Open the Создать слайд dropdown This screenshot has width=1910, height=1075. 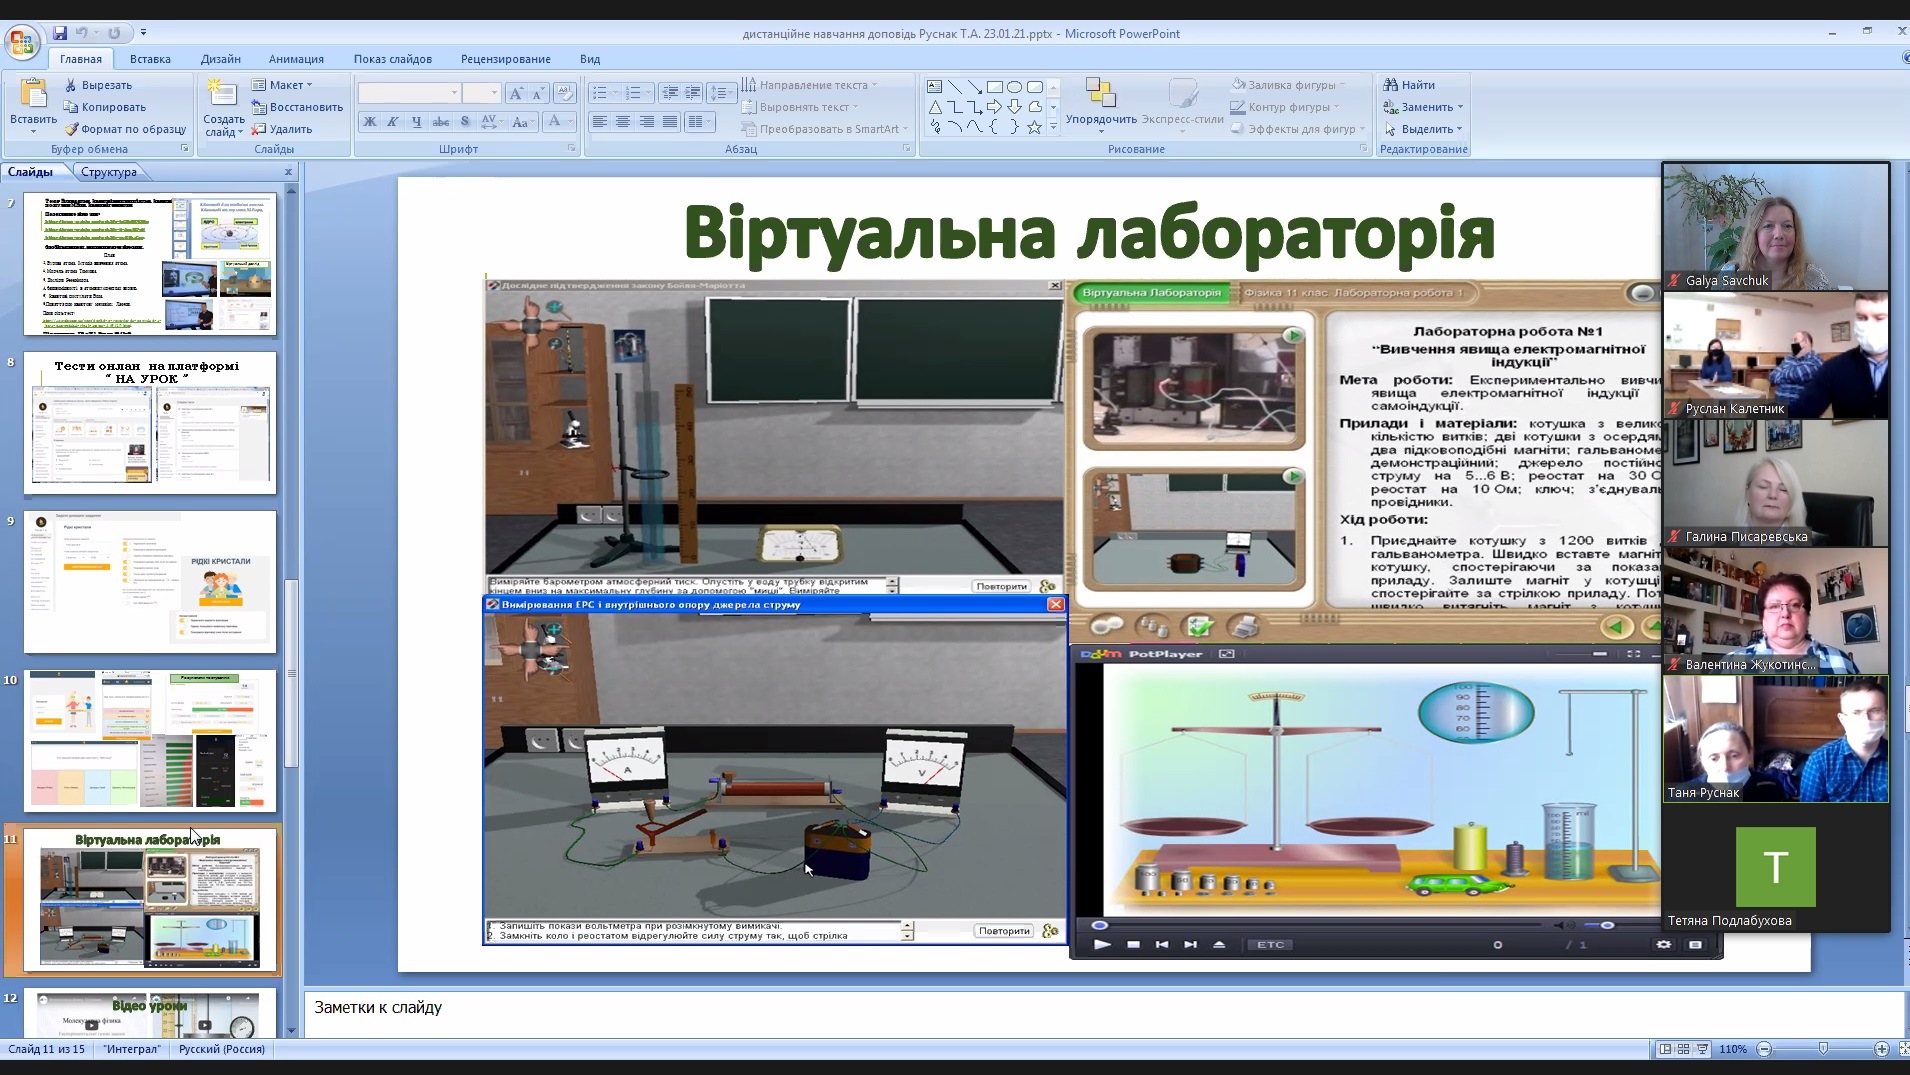(x=223, y=126)
